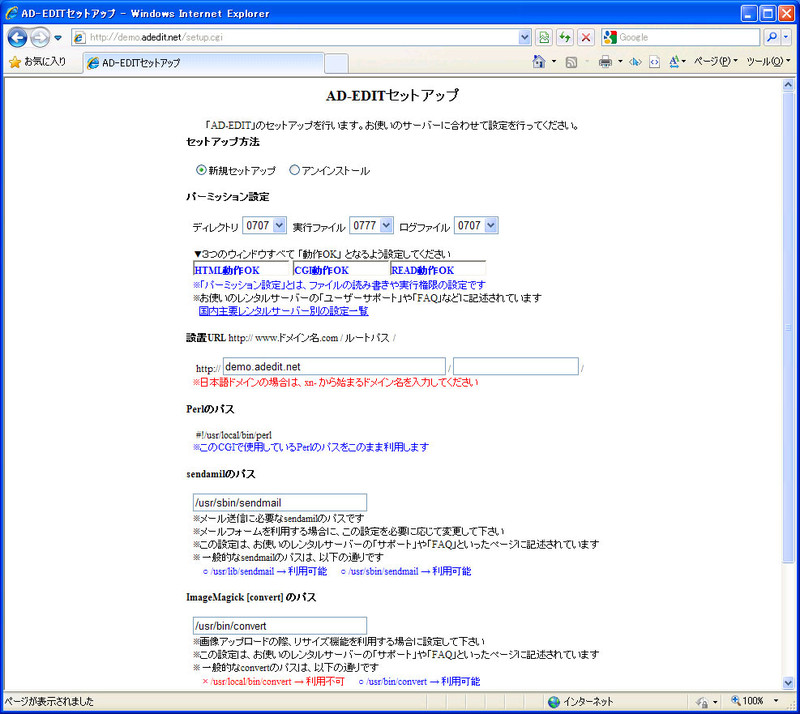
Task: Click the IE logo in the title bar
Action: click(11, 13)
